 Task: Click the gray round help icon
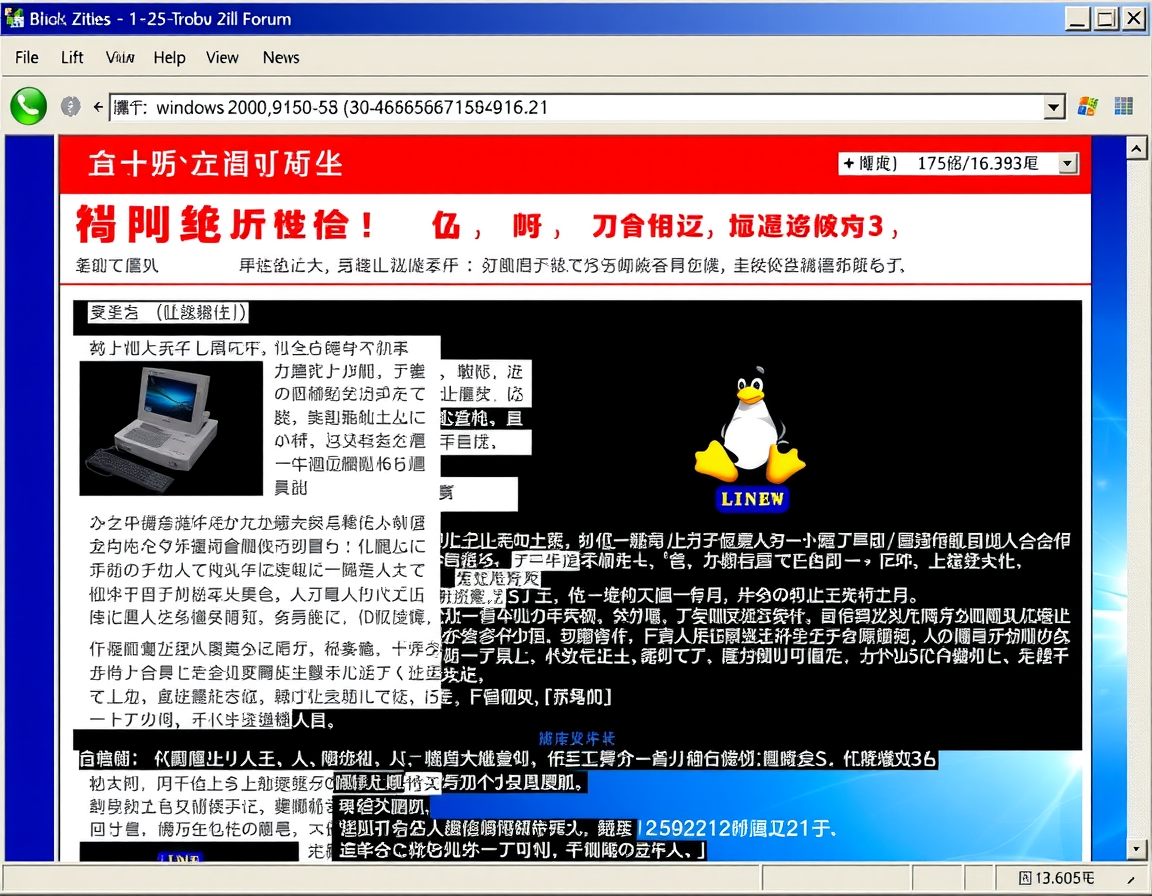(x=70, y=106)
